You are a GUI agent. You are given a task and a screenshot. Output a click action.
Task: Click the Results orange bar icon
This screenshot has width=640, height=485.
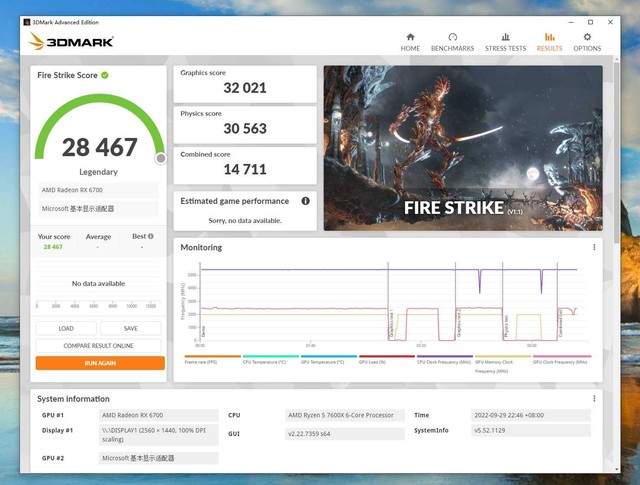[x=549, y=37]
